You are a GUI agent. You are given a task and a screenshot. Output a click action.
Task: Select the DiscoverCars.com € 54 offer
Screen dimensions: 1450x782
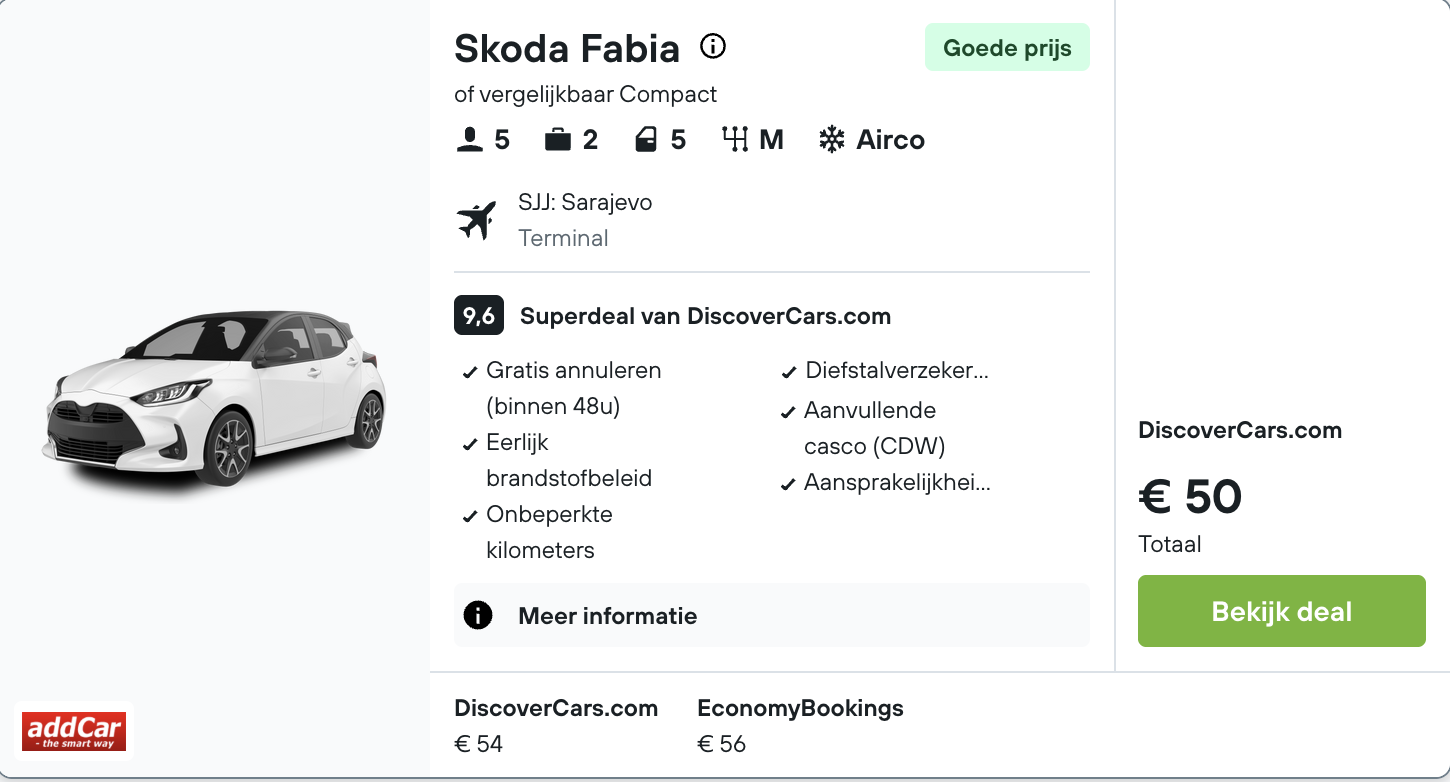555,726
